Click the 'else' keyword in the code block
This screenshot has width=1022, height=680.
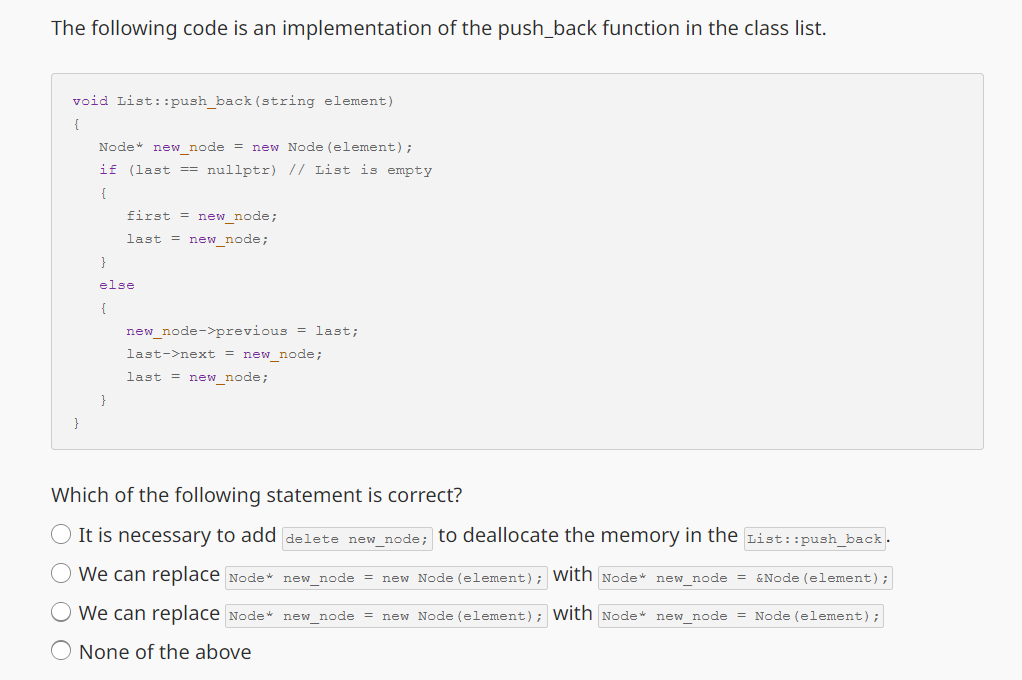[116, 284]
